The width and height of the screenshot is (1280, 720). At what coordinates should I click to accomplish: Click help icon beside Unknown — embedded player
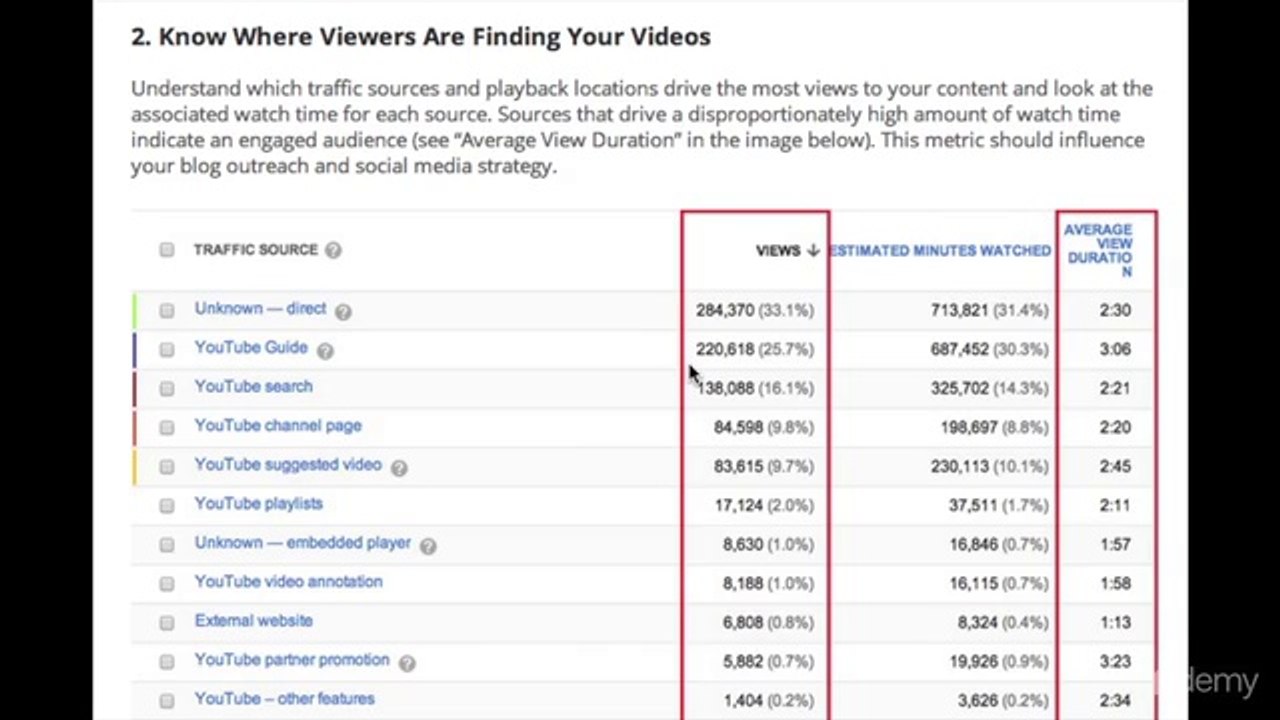point(428,546)
